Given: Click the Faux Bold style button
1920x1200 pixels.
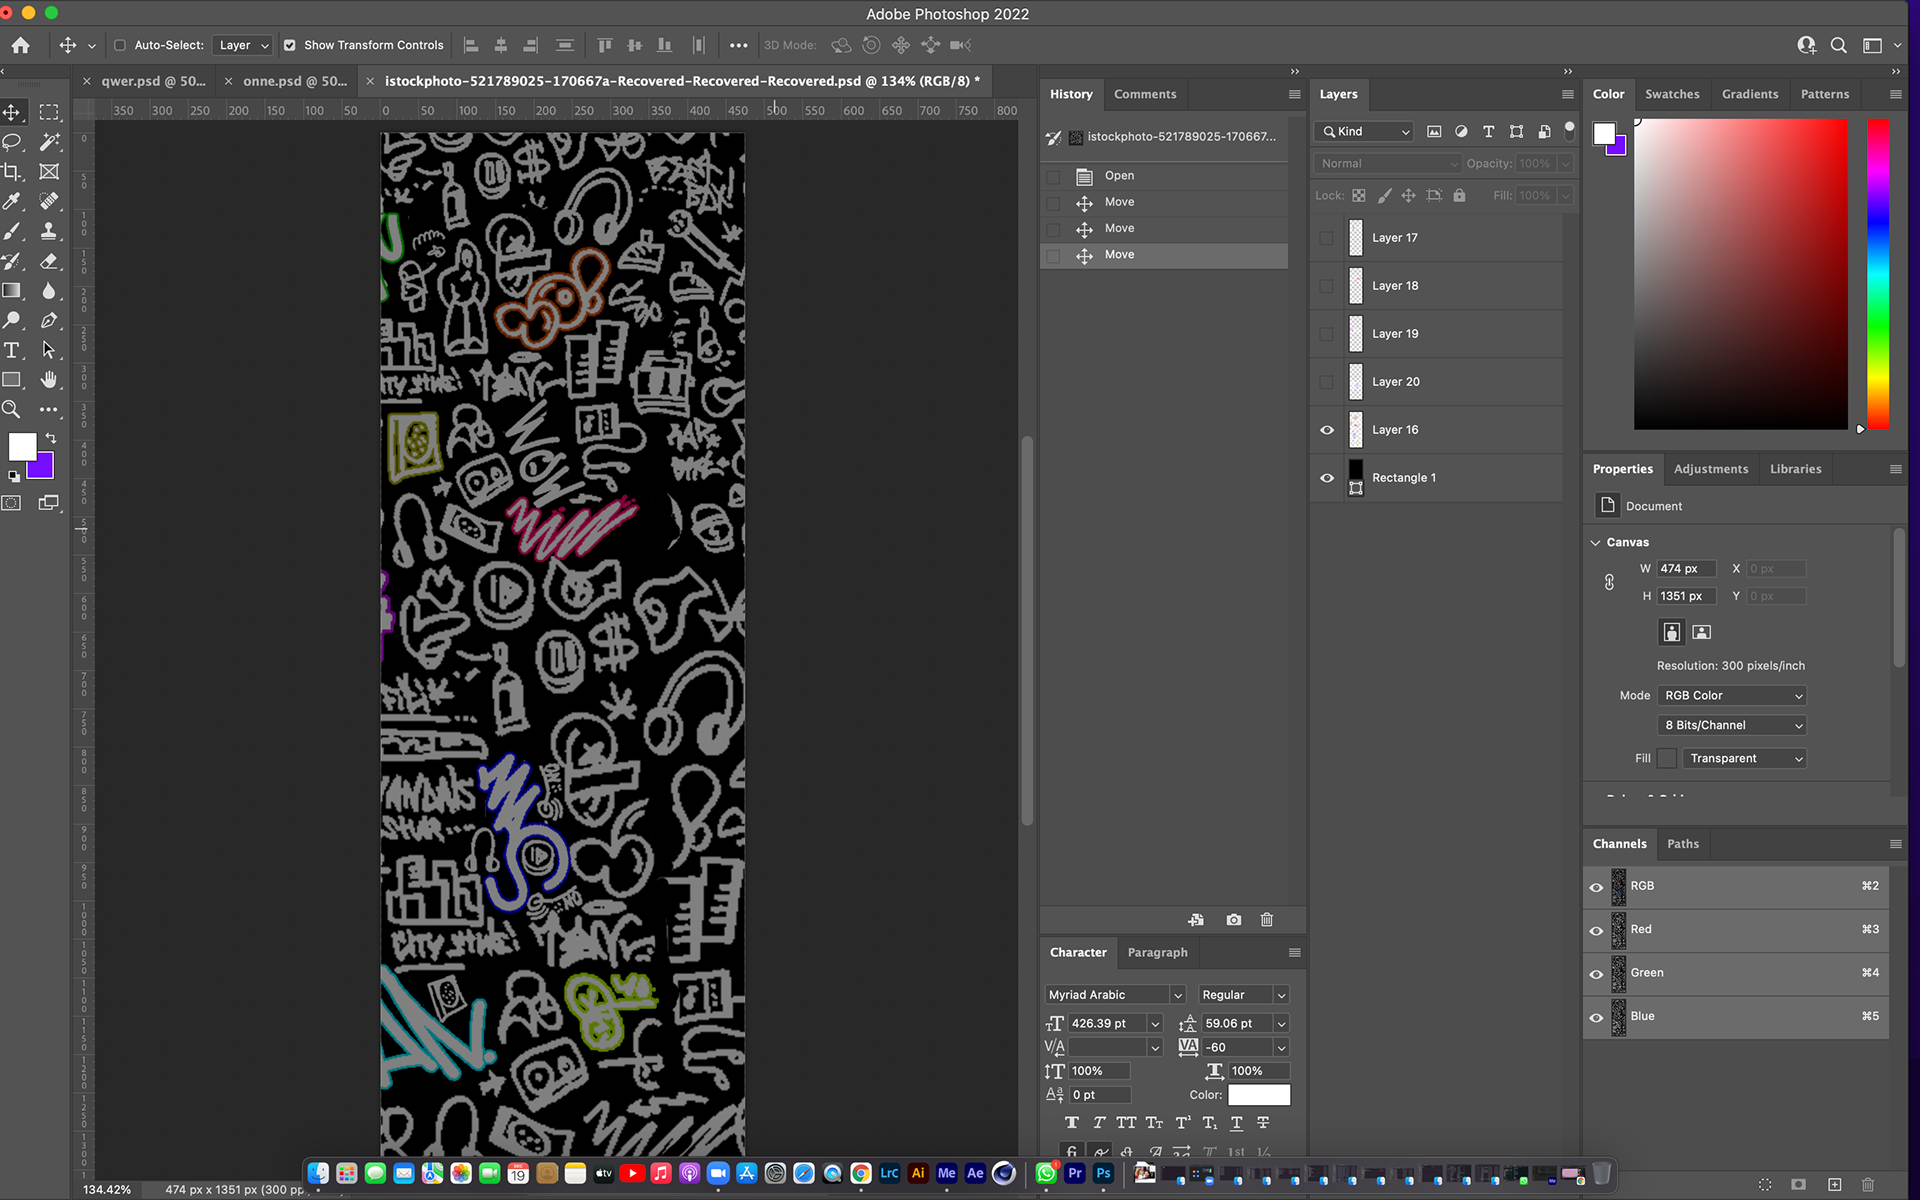Looking at the screenshot, I should click(x=1072, y=1123).
